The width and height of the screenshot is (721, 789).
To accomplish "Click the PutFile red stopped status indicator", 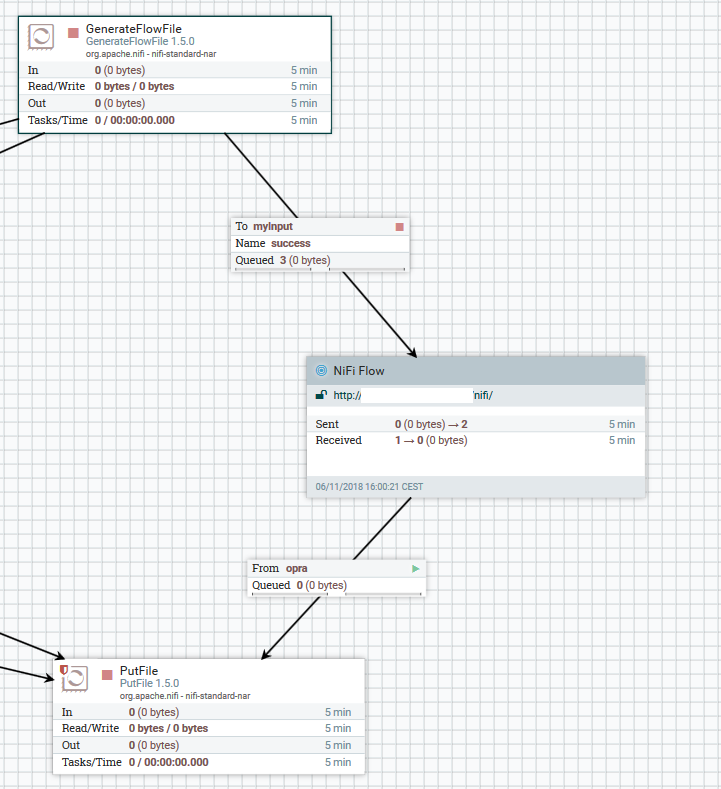I will point(107,675).
